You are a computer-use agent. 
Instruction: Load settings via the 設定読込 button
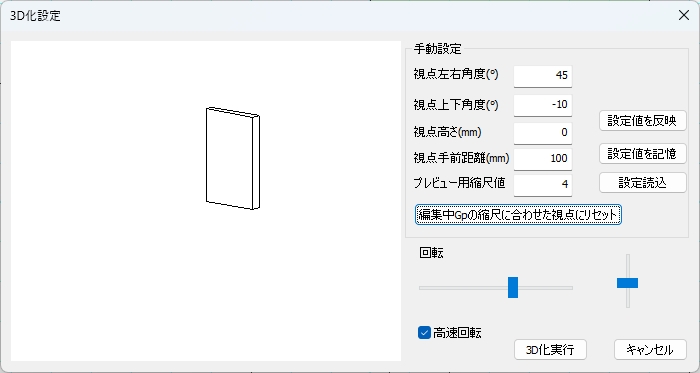tap(642, 182)
